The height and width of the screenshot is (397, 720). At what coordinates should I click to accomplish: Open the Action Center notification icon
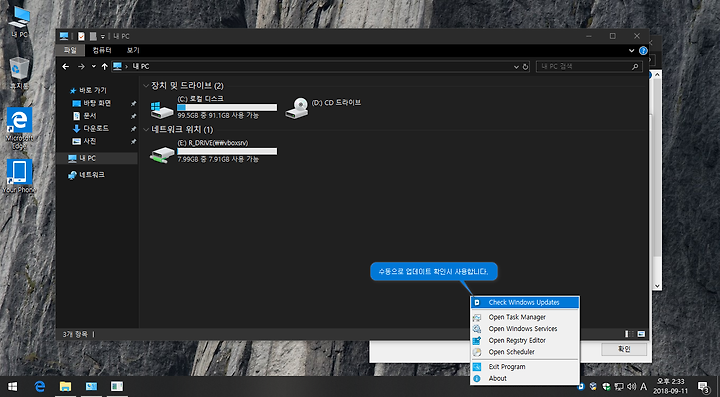(703, 386)
